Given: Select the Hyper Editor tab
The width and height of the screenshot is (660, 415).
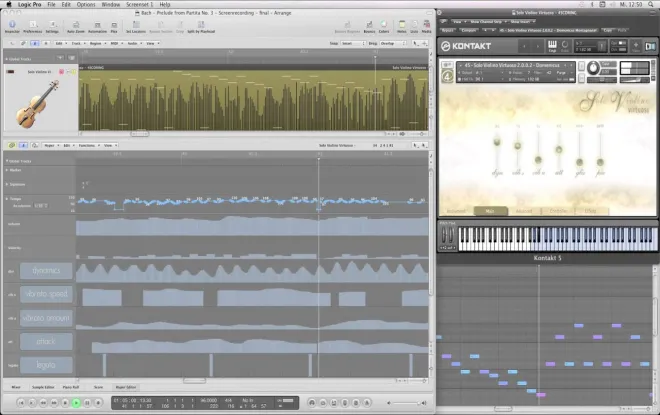Looking at the screenshot, I should [126, 387].
